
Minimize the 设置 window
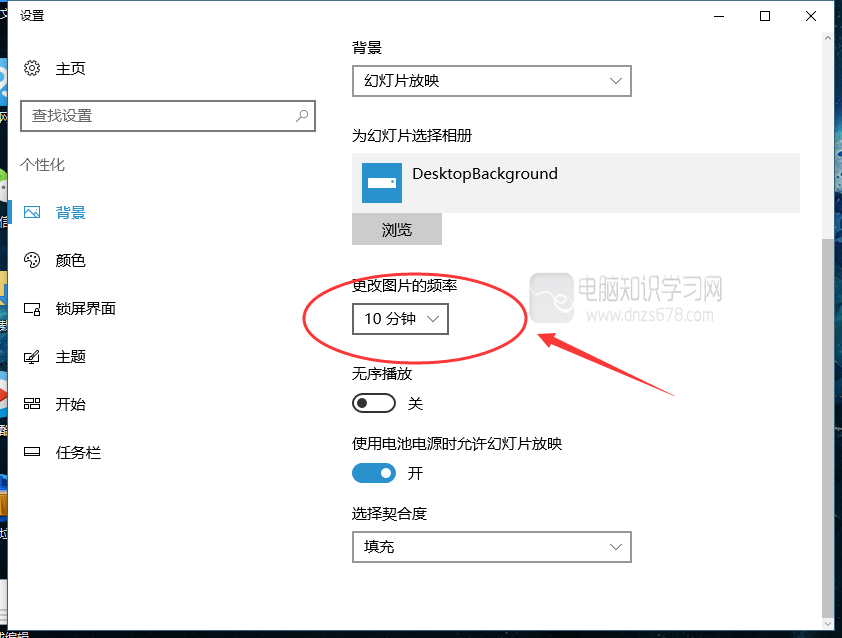tap(719, 16)
